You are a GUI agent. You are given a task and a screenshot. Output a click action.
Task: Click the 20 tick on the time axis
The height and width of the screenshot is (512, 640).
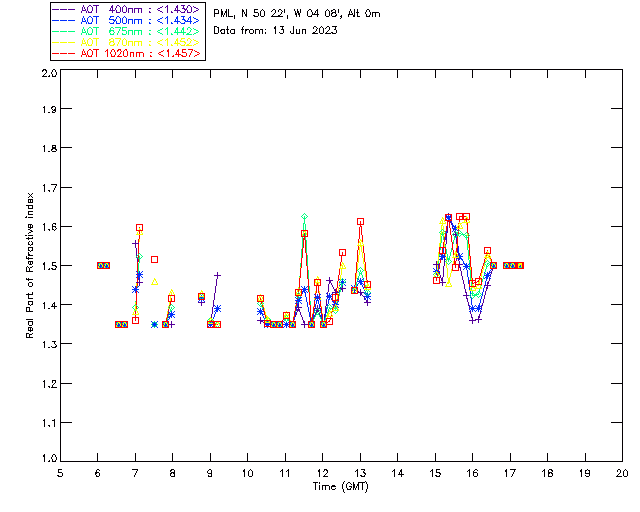click(x=622, y=473)
